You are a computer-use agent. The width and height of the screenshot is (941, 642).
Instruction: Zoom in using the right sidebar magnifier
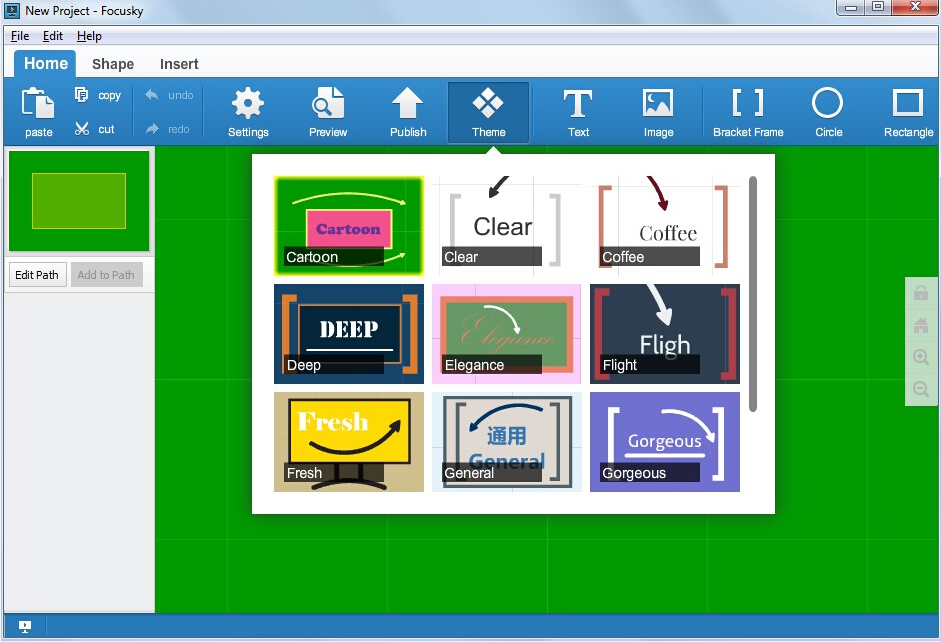pos(920,357)
